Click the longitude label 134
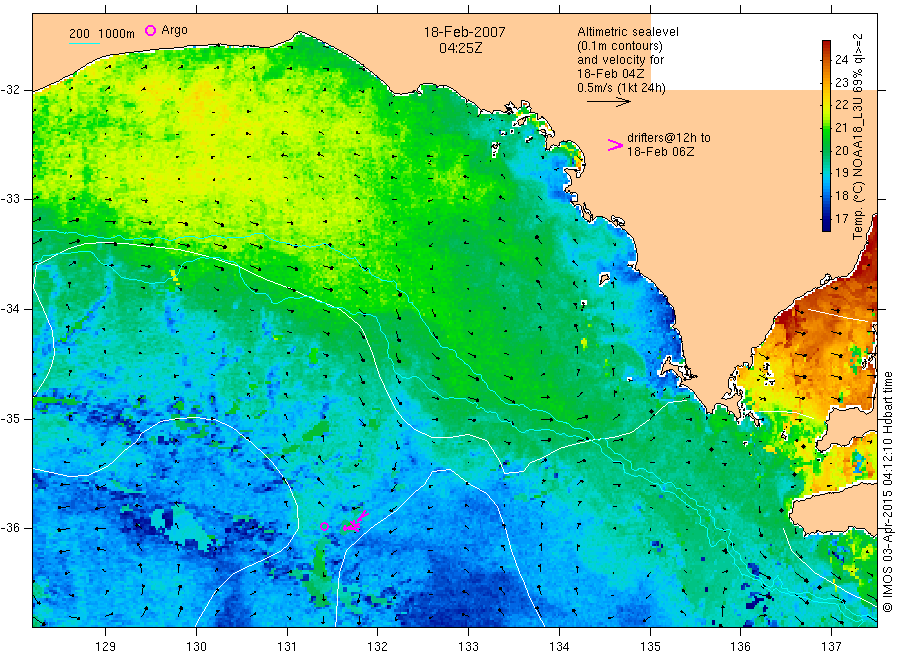 pos(559,647)
